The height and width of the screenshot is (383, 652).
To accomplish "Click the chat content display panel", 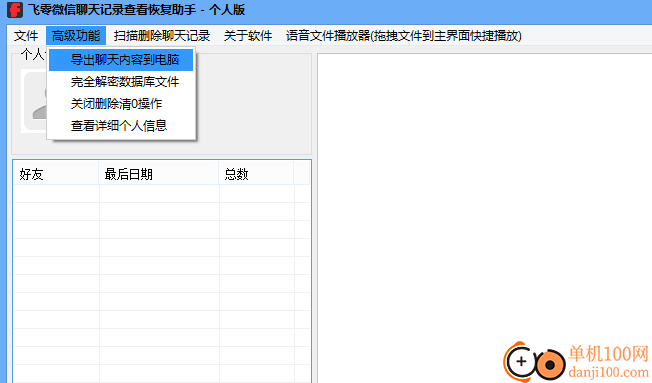I will click(484, 218).
